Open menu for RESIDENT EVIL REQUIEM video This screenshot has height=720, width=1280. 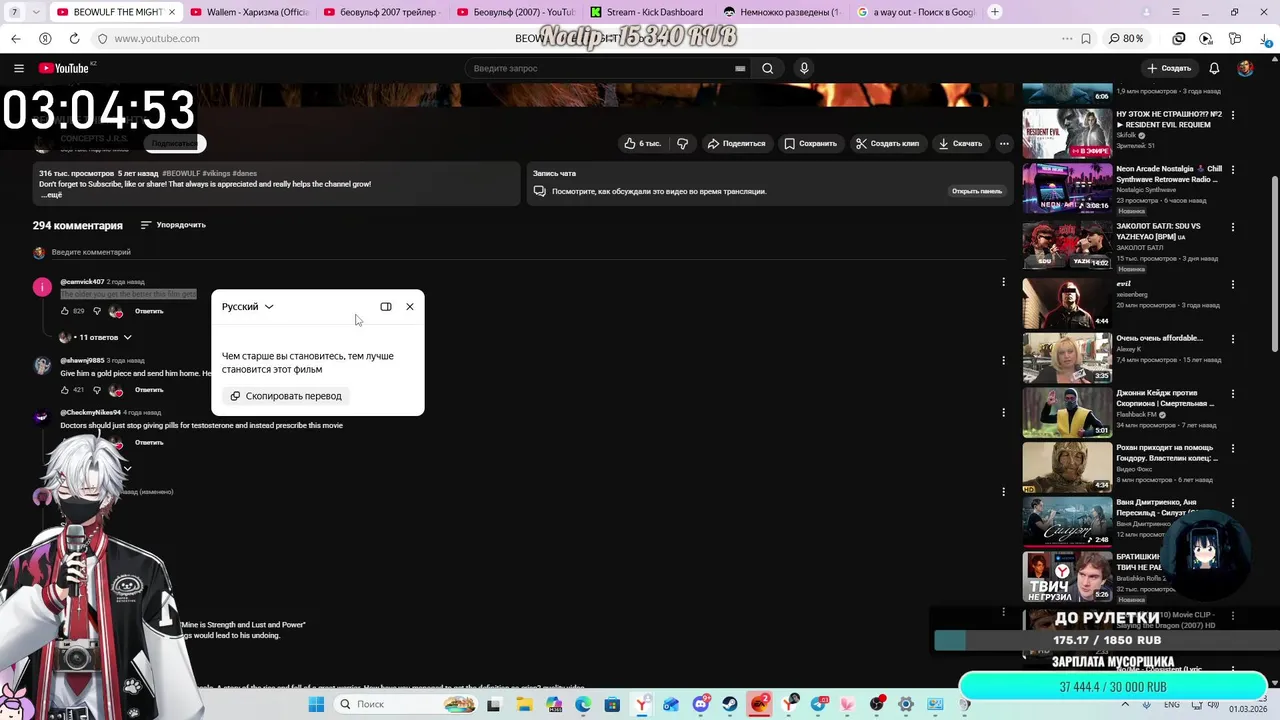(1233, 115)
